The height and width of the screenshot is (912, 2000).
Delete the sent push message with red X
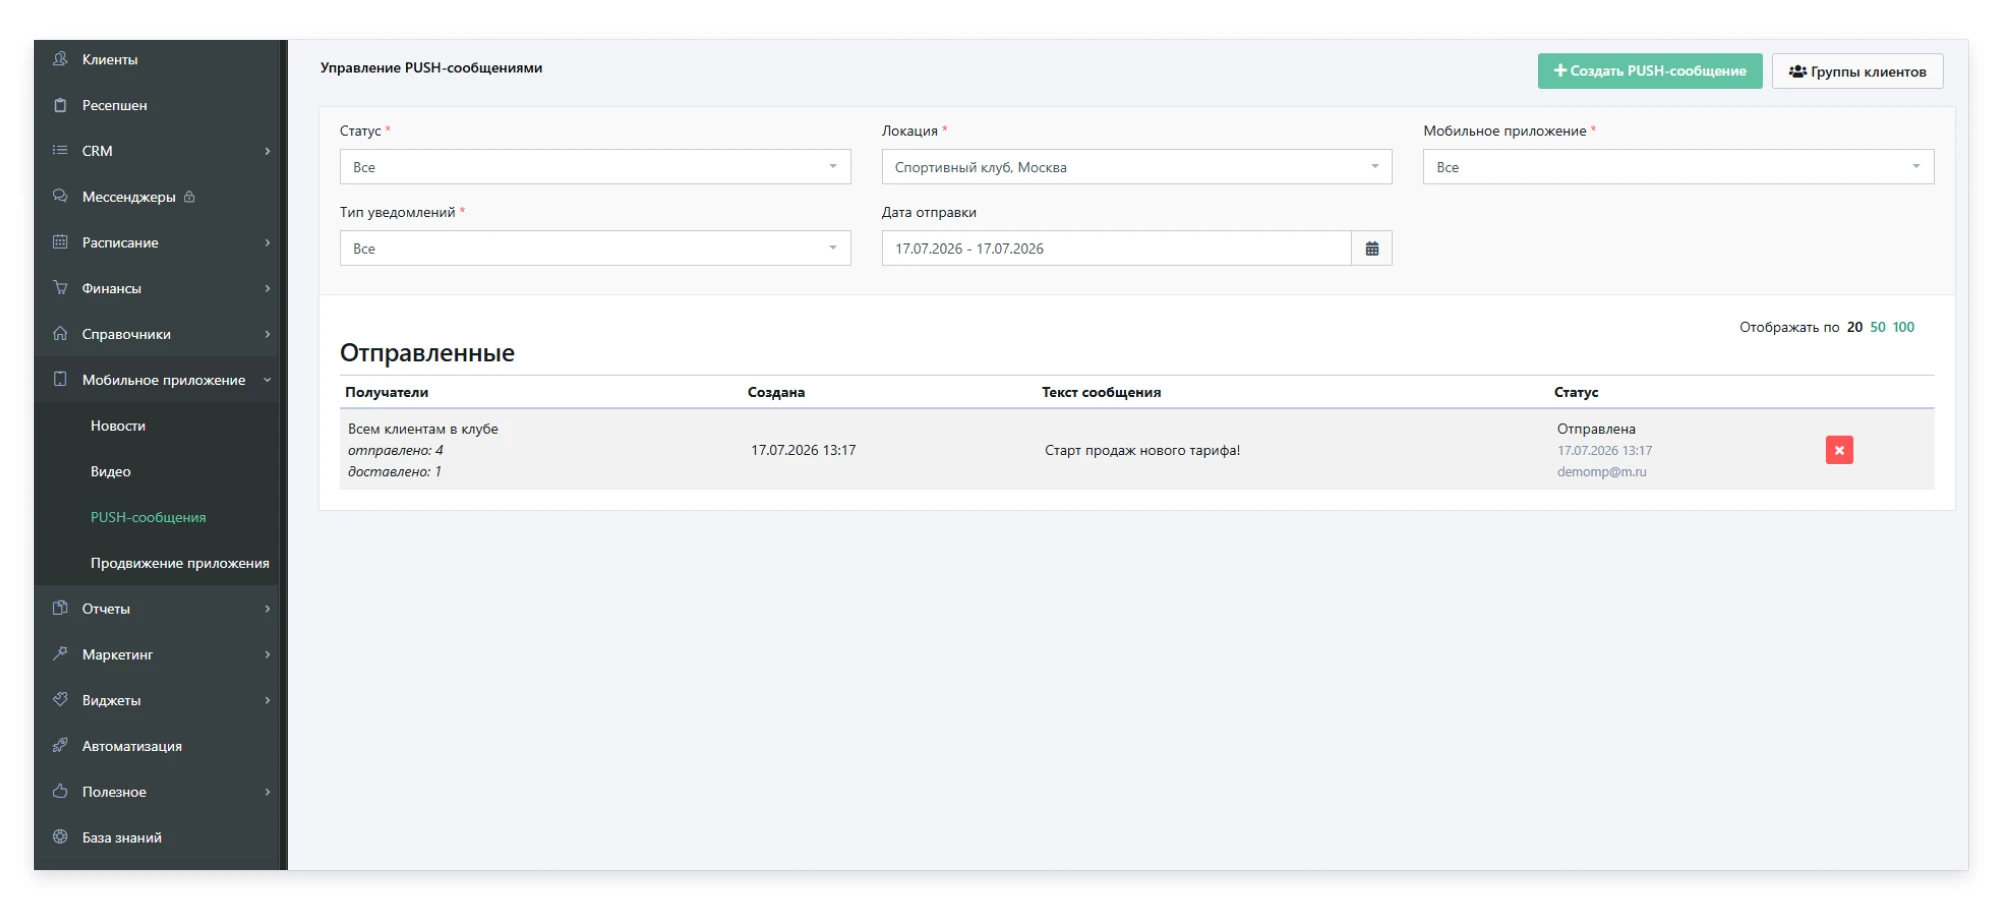(x=1839, y=450)
